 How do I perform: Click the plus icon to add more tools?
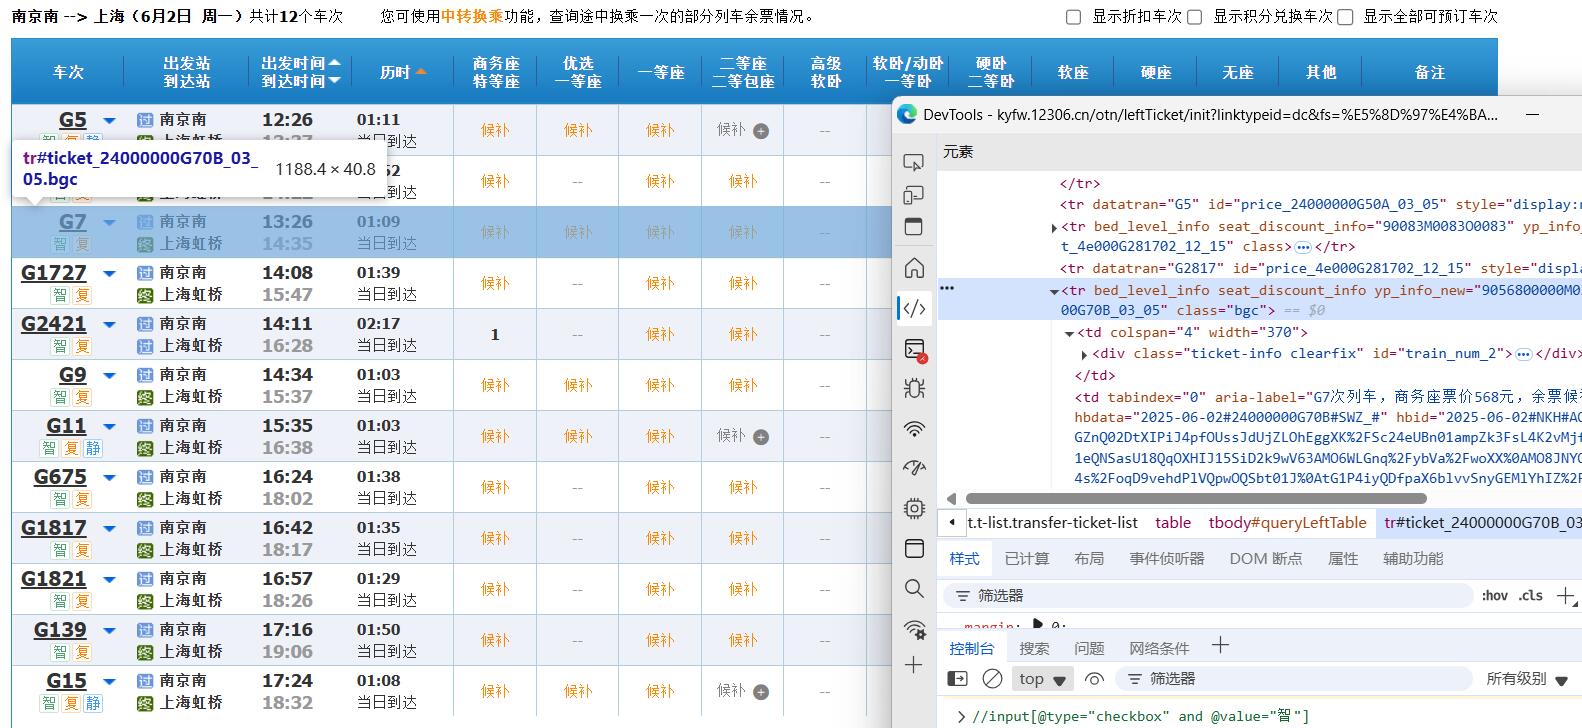[913, 665]
